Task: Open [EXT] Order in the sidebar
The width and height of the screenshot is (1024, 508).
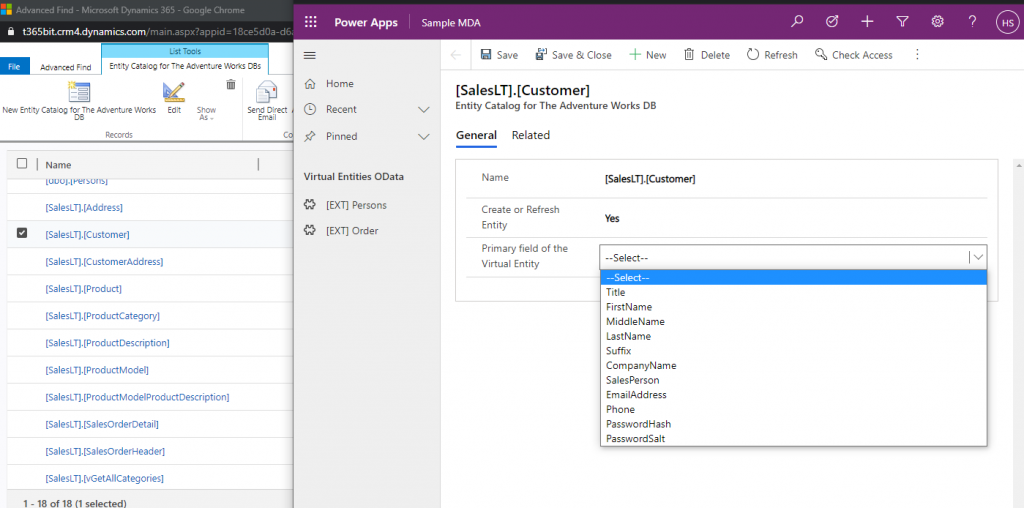Action: point(352,230)
